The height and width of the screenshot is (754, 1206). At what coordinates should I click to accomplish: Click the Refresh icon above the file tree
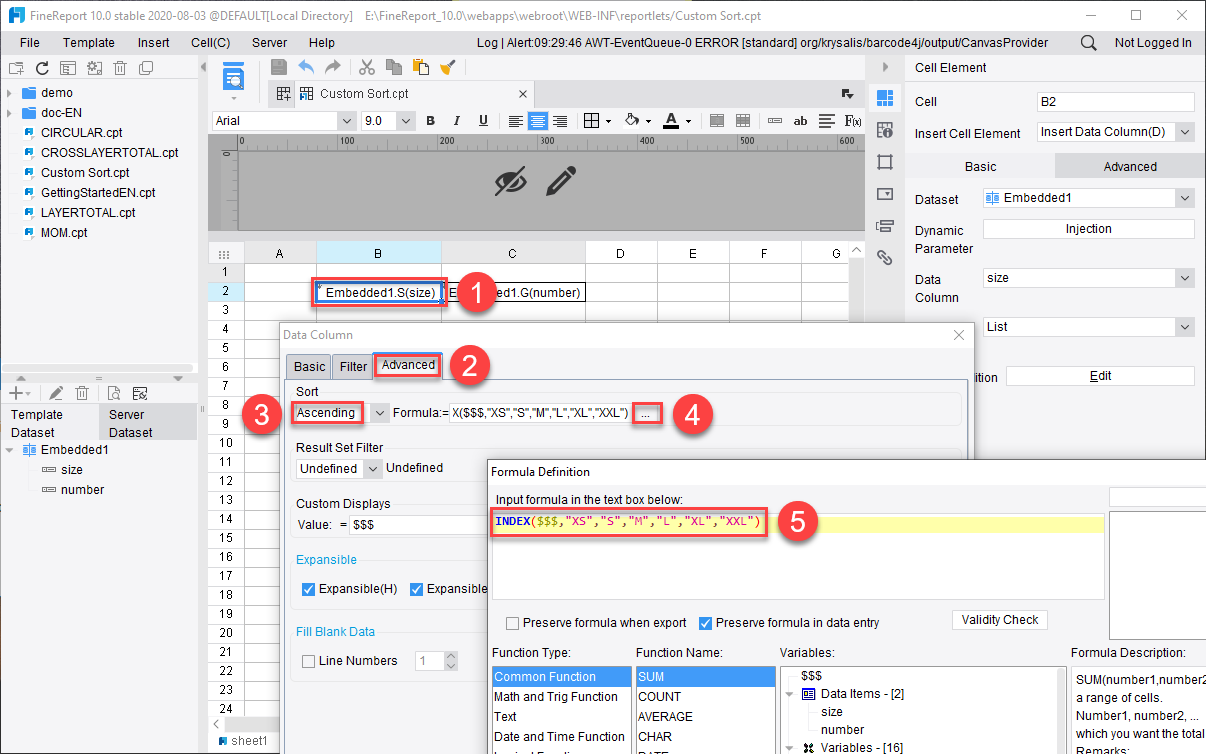41,67
